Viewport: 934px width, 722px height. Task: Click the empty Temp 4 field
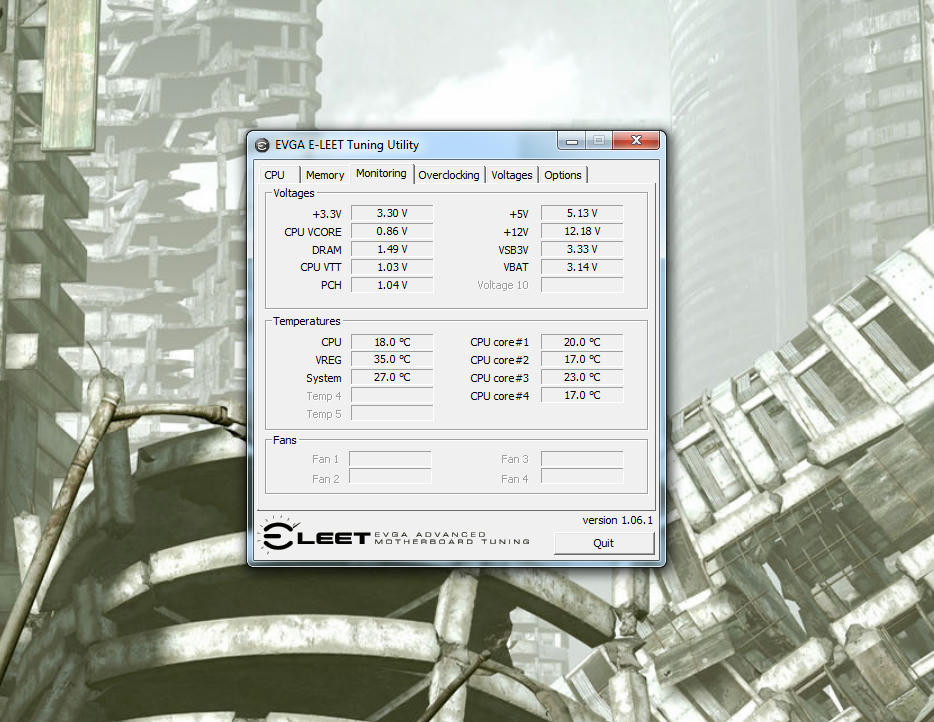point(392,395)
